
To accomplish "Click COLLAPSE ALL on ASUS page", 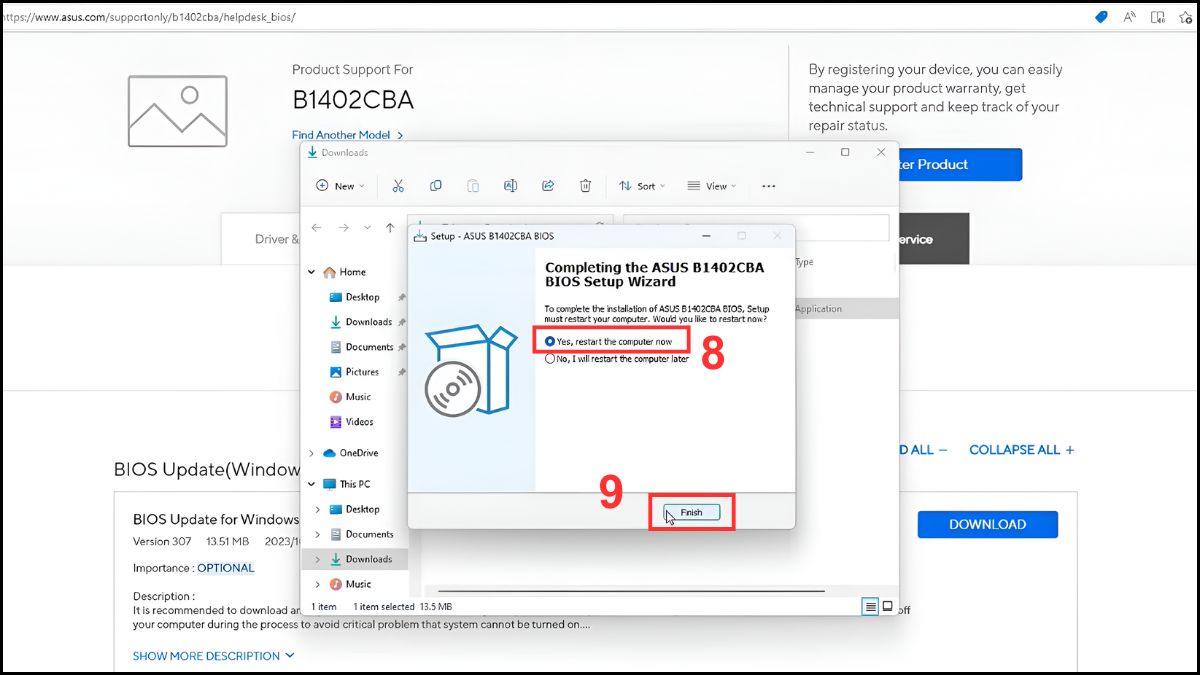I will pyautogui.click(x=1021, y=450).
